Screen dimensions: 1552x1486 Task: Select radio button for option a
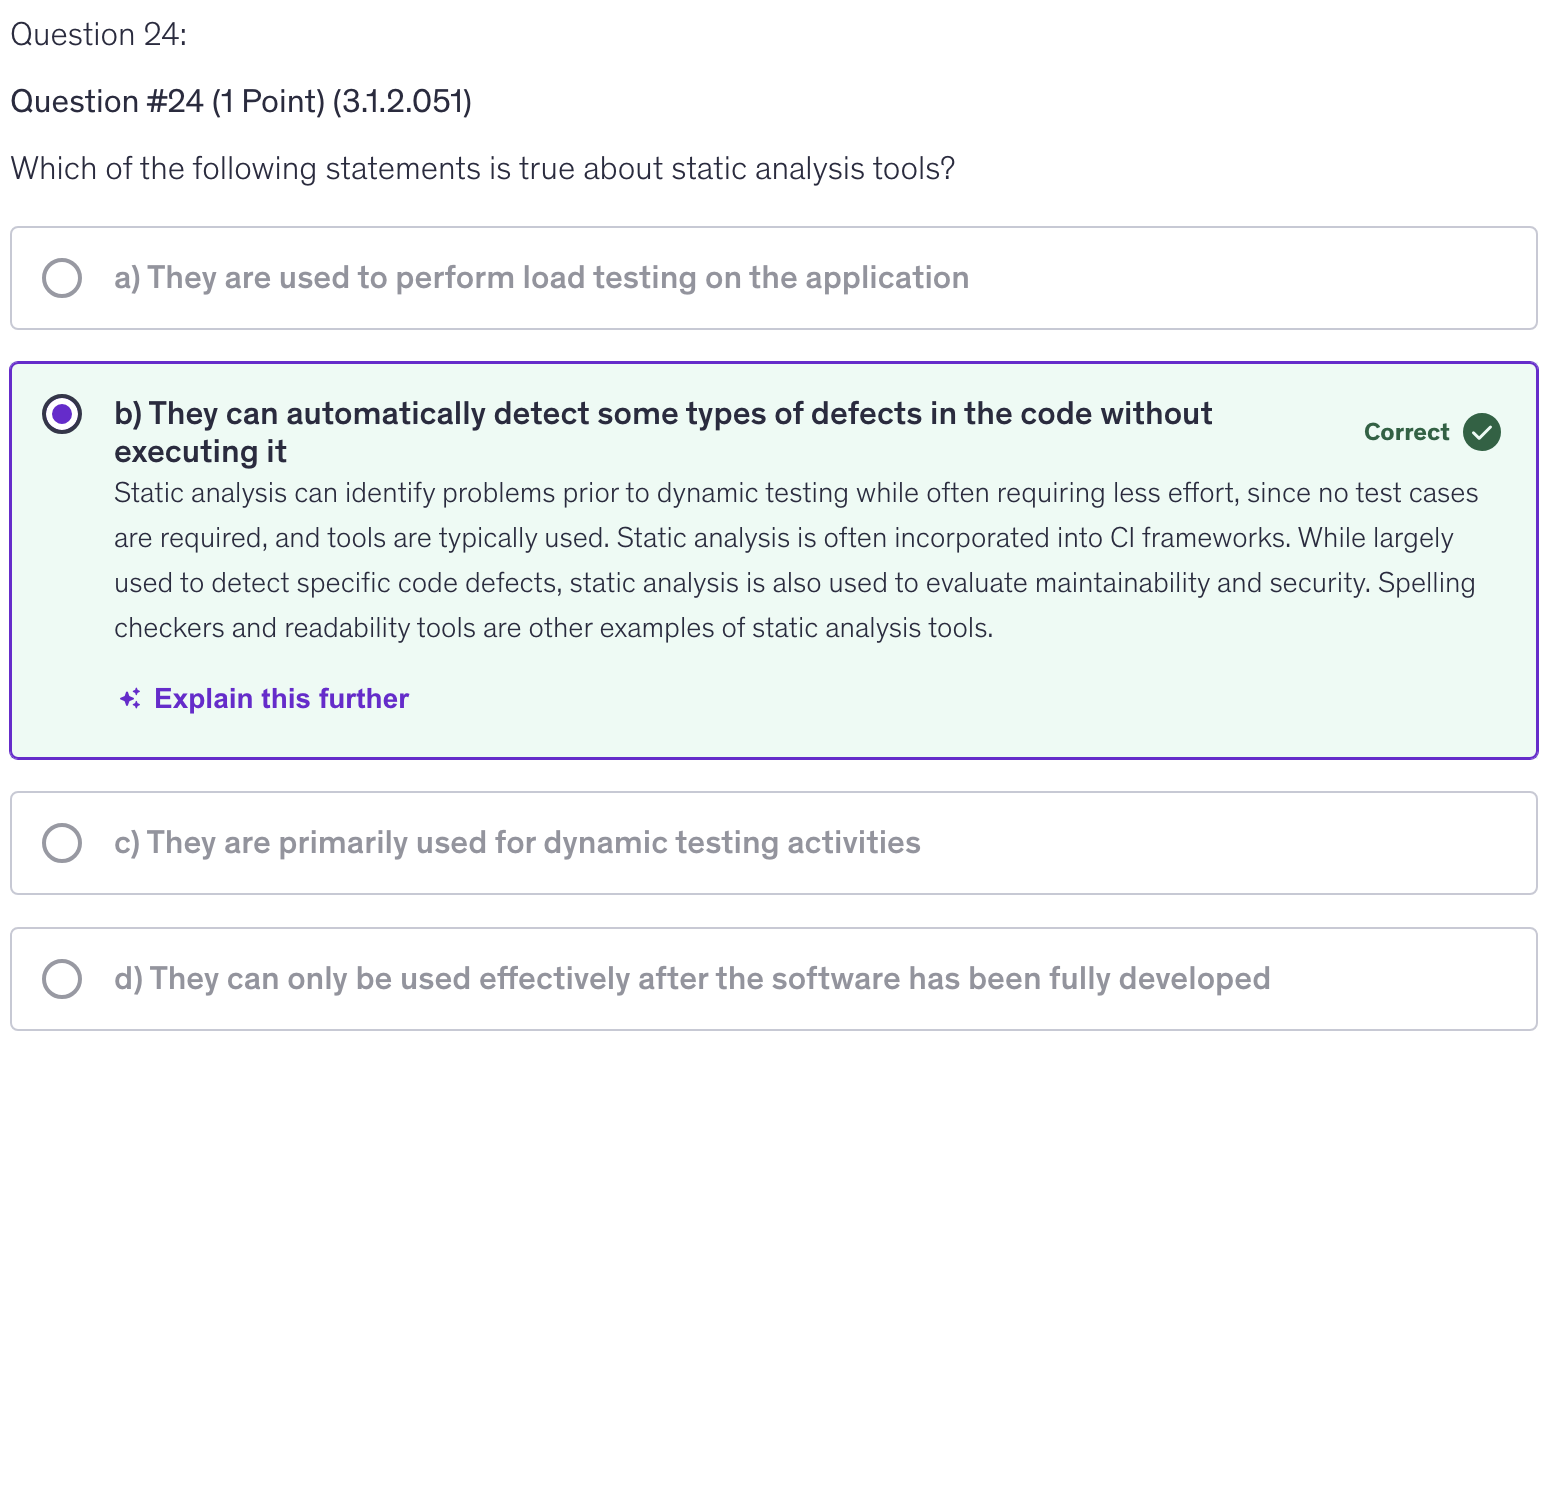62,278
